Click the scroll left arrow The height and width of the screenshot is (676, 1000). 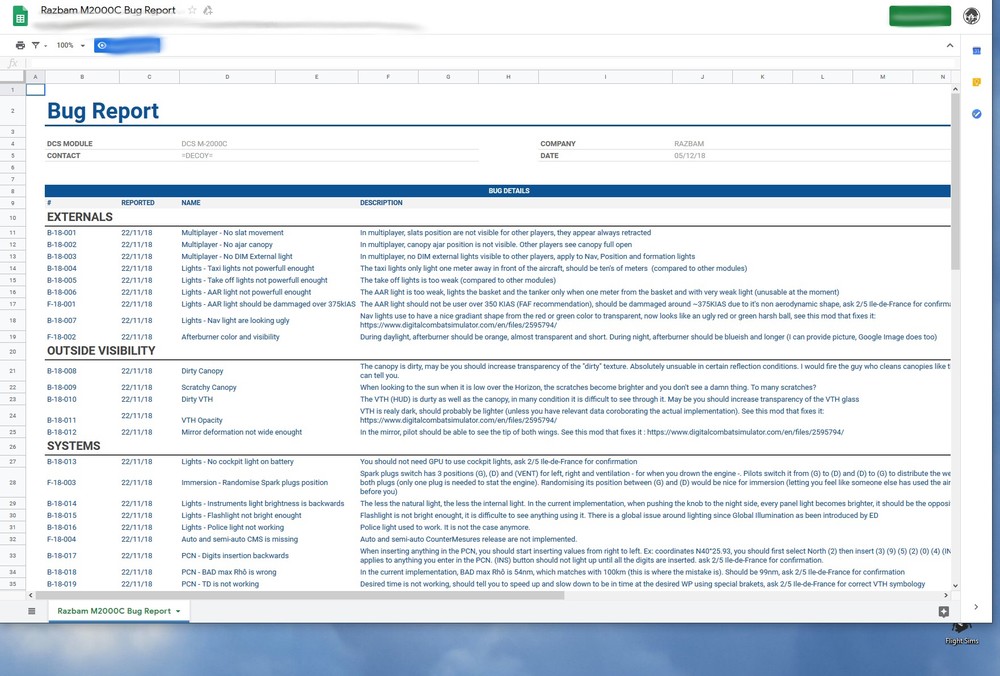point(31,595)
